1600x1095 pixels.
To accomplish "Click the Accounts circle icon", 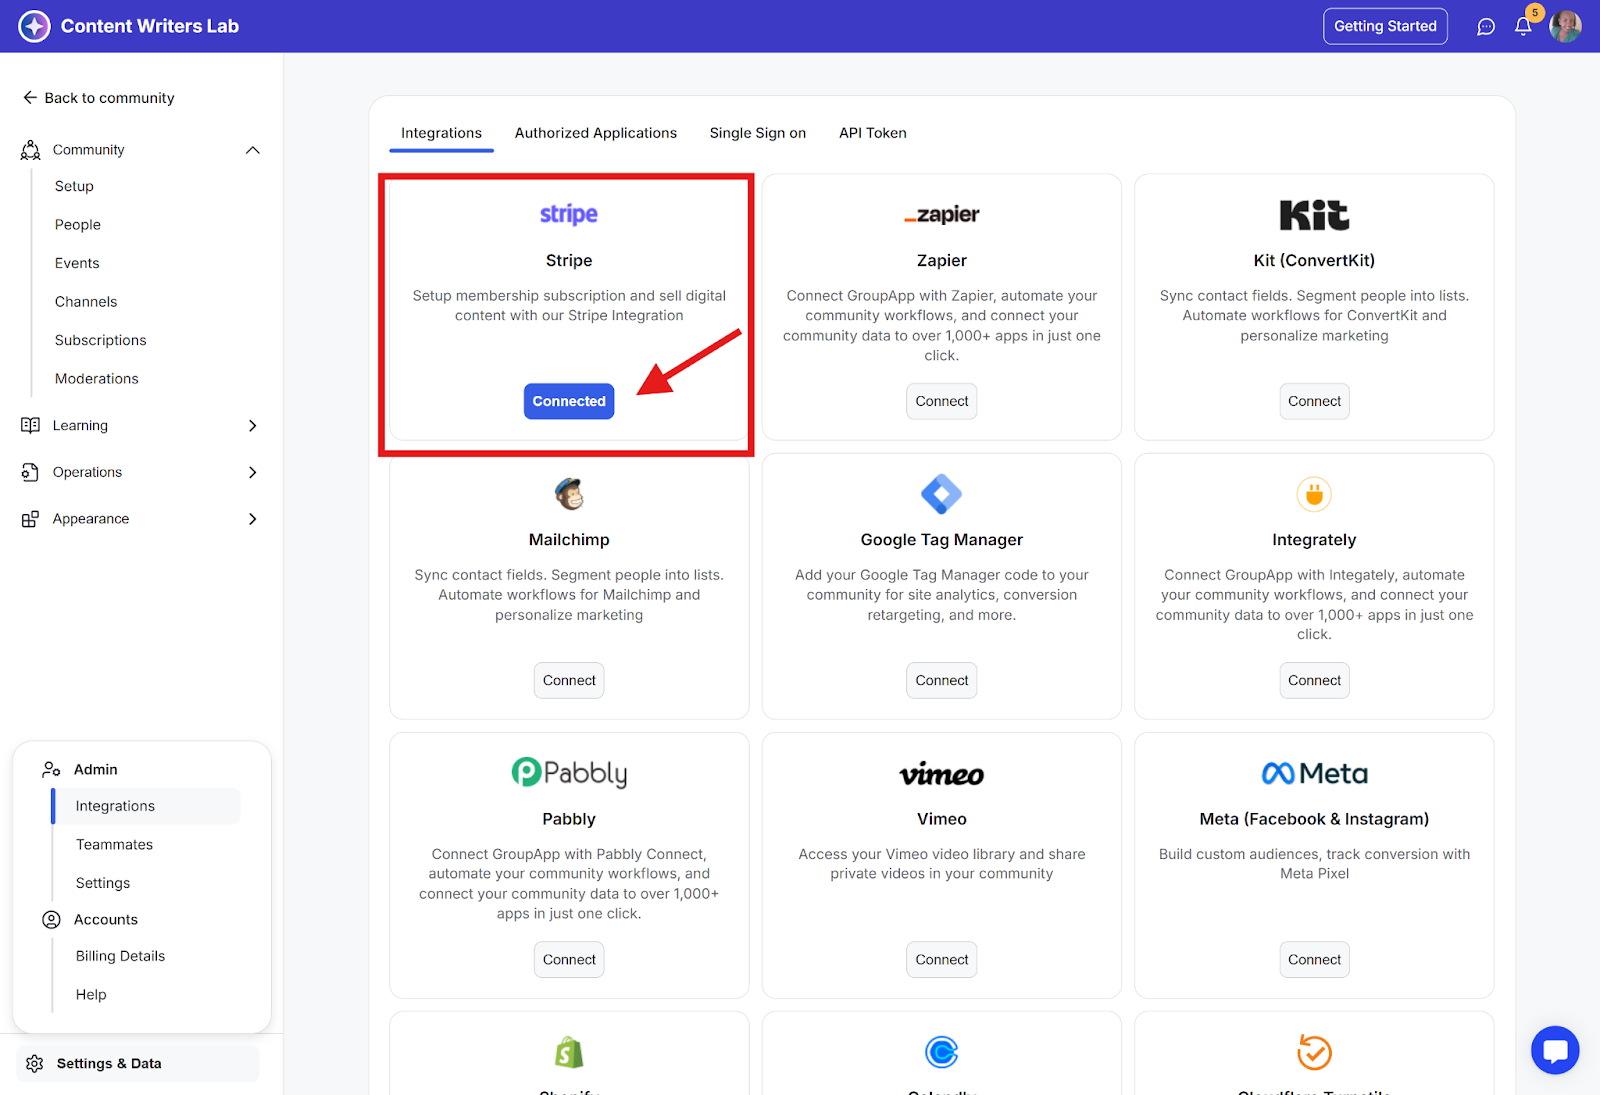I will tap(51, 920).
